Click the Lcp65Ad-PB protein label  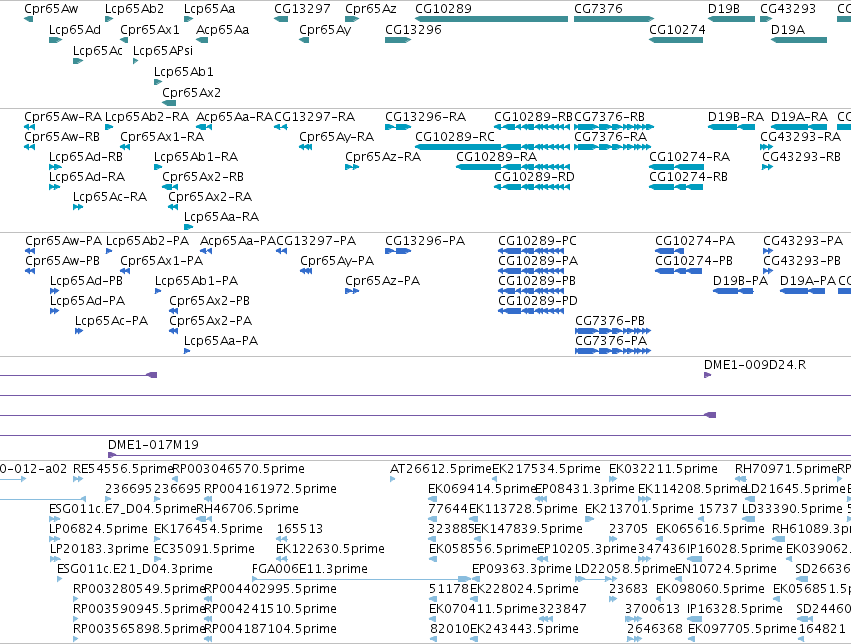coord(86,281)
